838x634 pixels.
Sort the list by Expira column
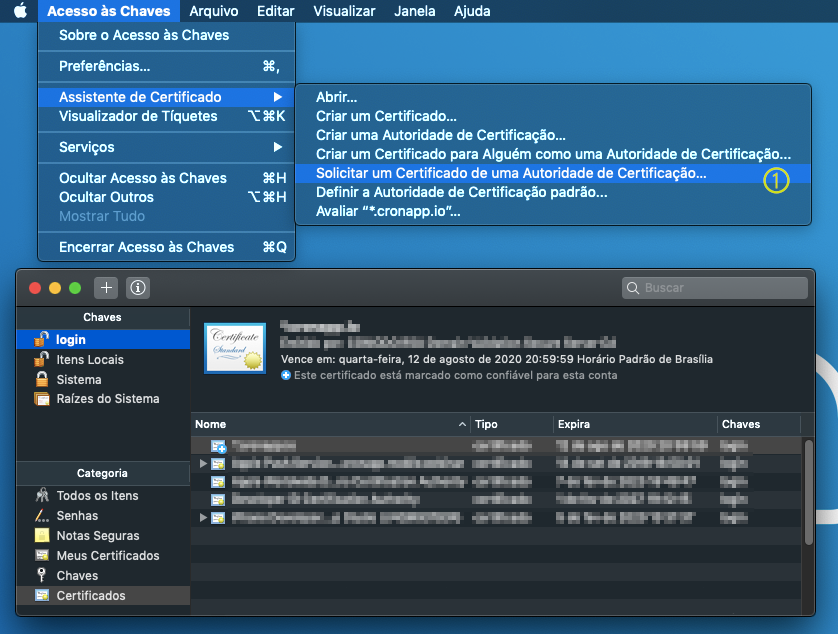[x=635, y=424]
